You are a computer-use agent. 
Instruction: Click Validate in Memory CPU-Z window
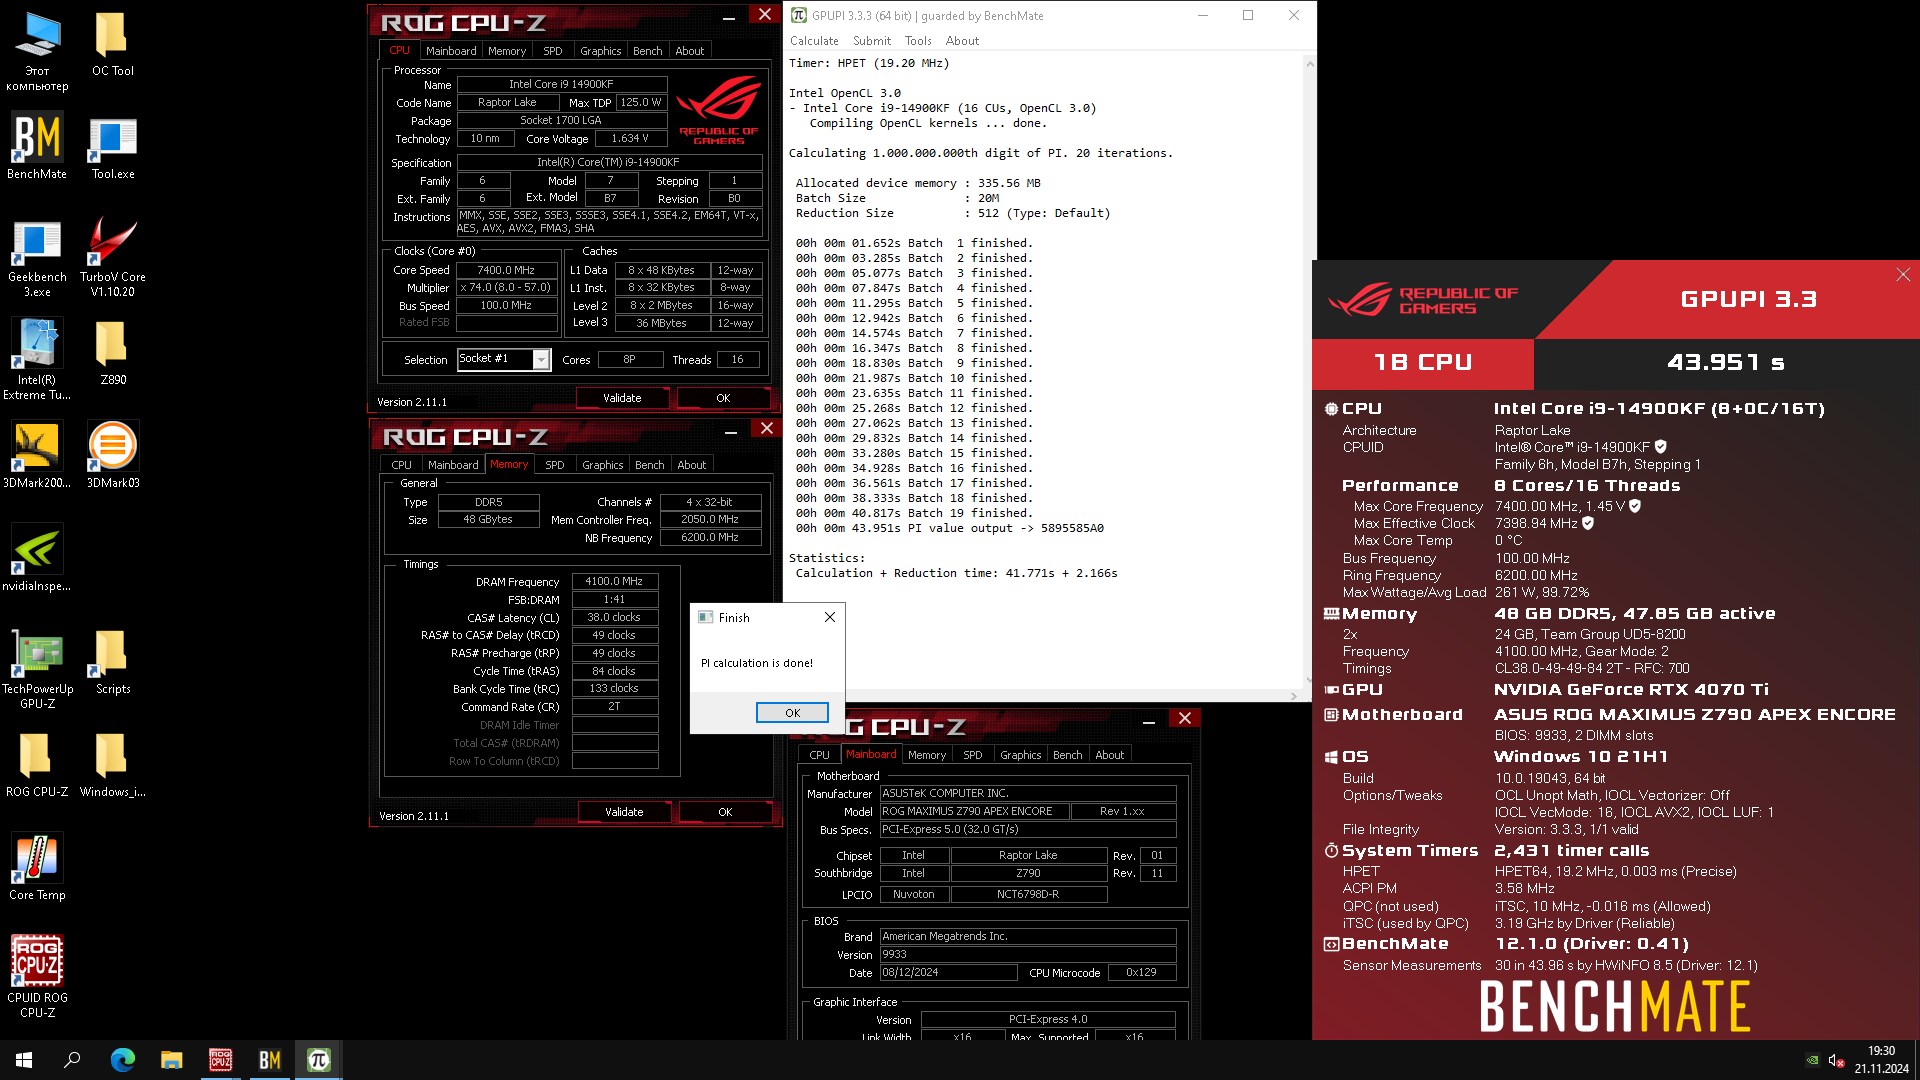[624, 812]
